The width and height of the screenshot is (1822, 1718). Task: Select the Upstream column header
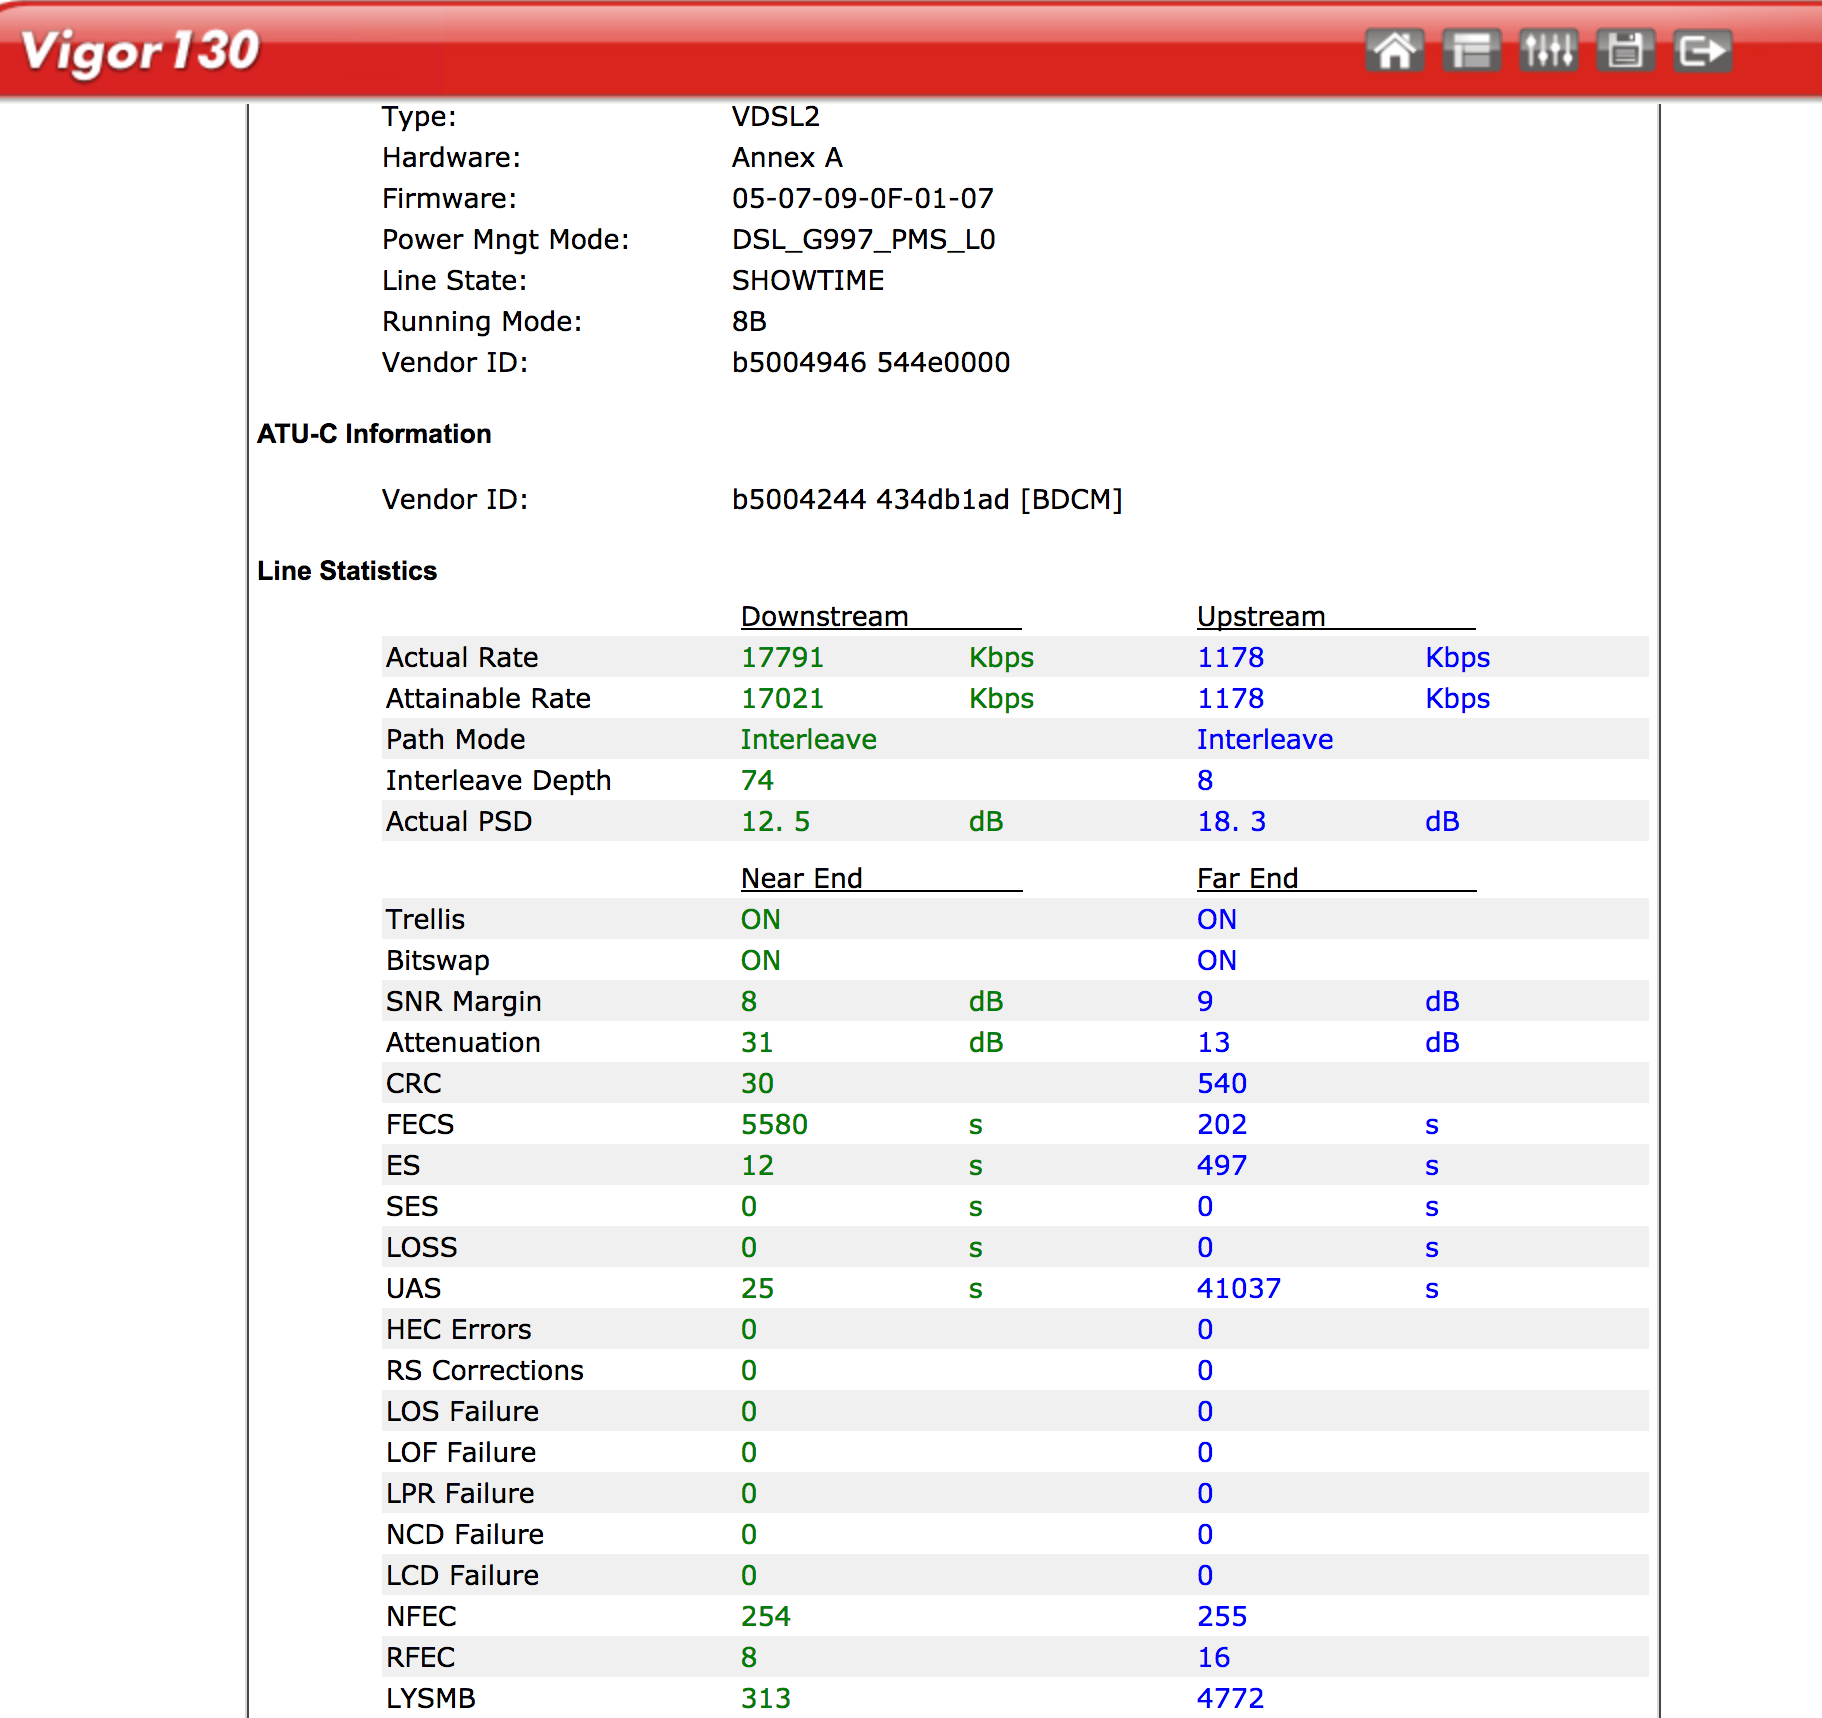pyautogui.click(x=1260, y=616)
